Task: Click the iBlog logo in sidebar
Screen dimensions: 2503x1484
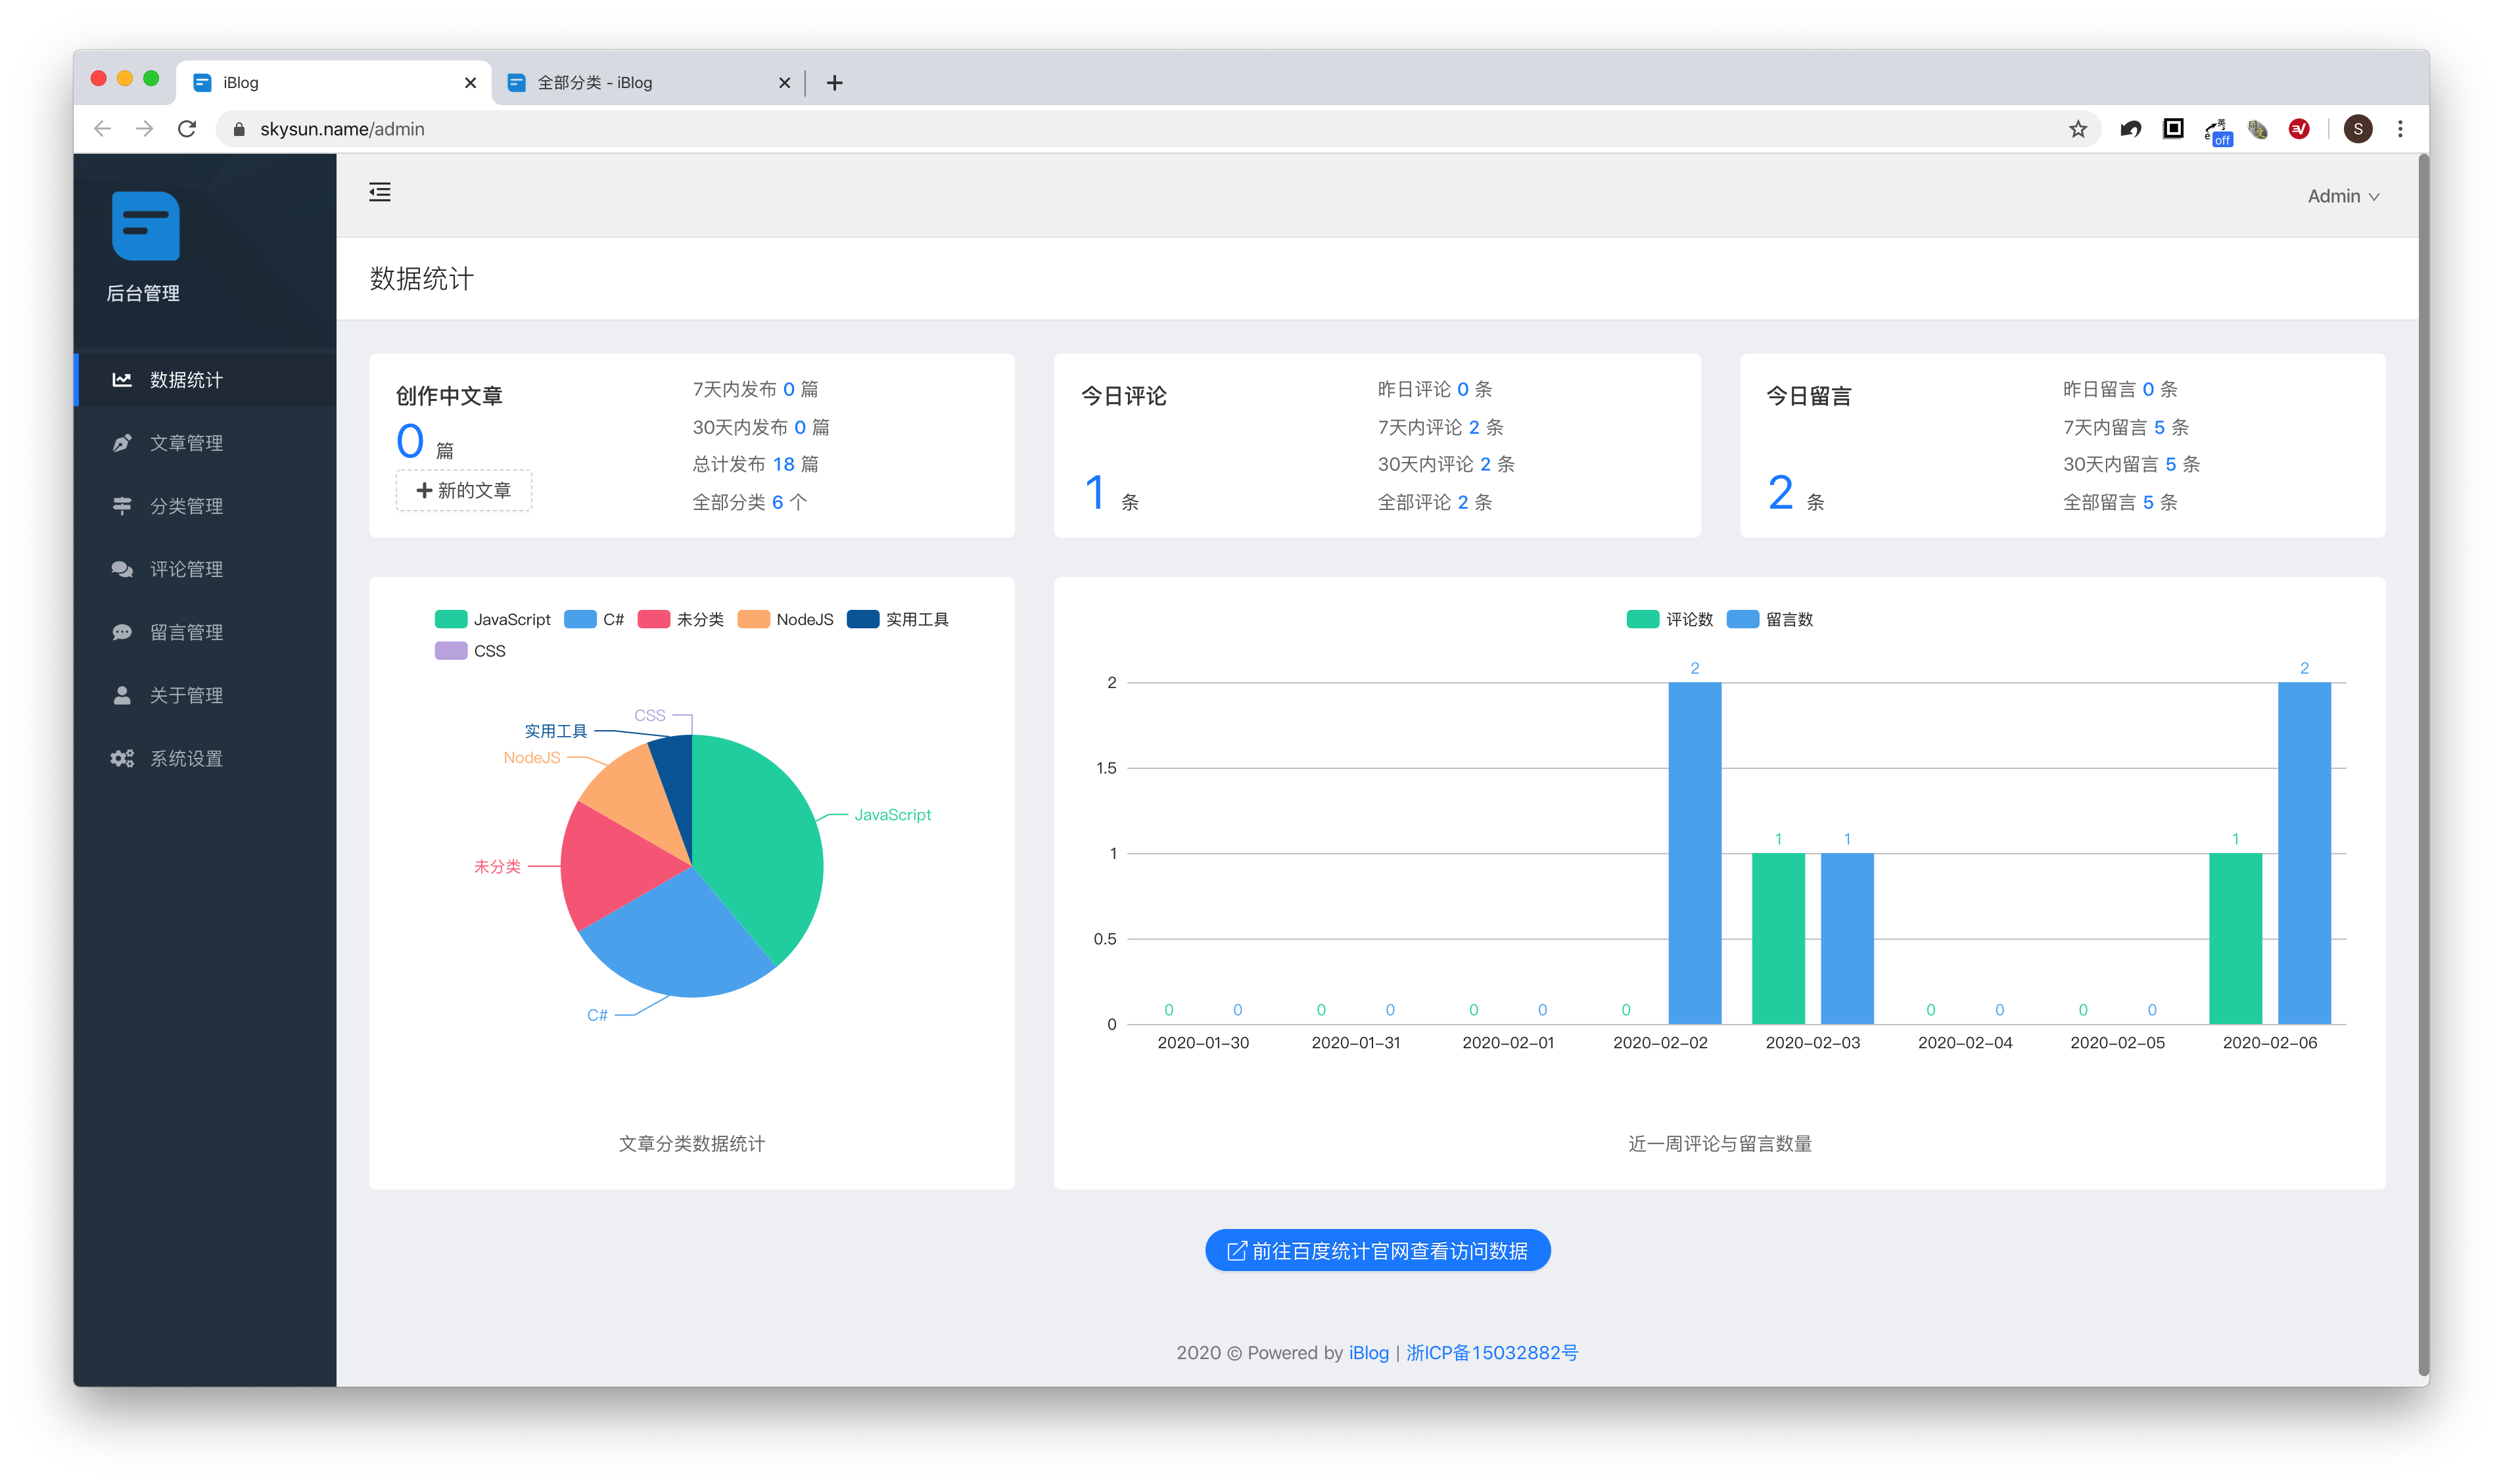Action: [146, 226]
